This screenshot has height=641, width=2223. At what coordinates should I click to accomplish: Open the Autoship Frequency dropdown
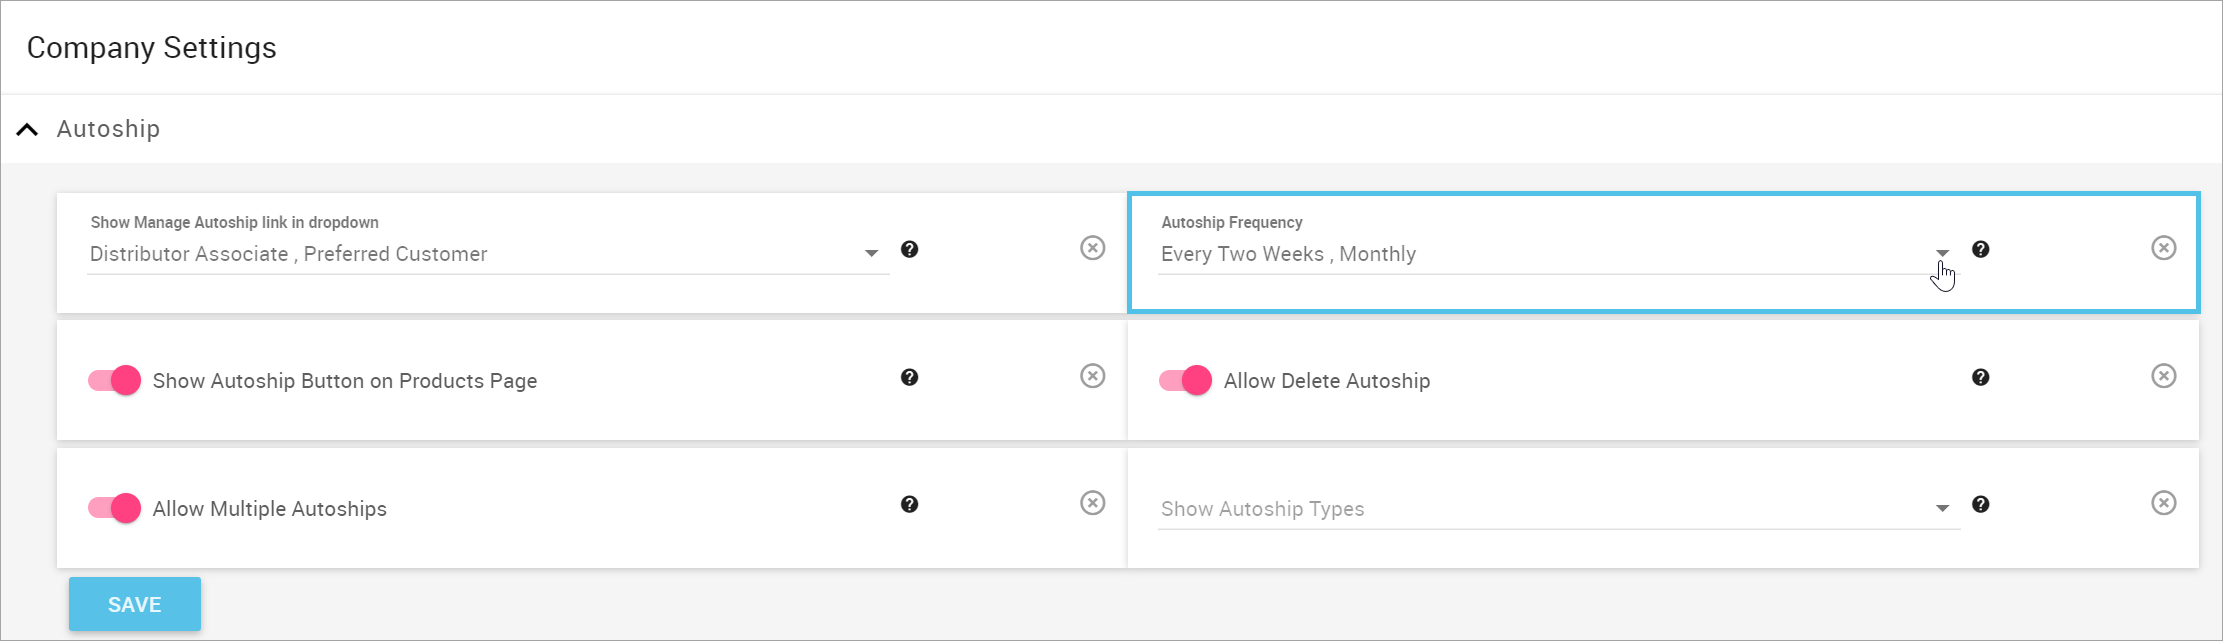click(x=1942, y=254)
